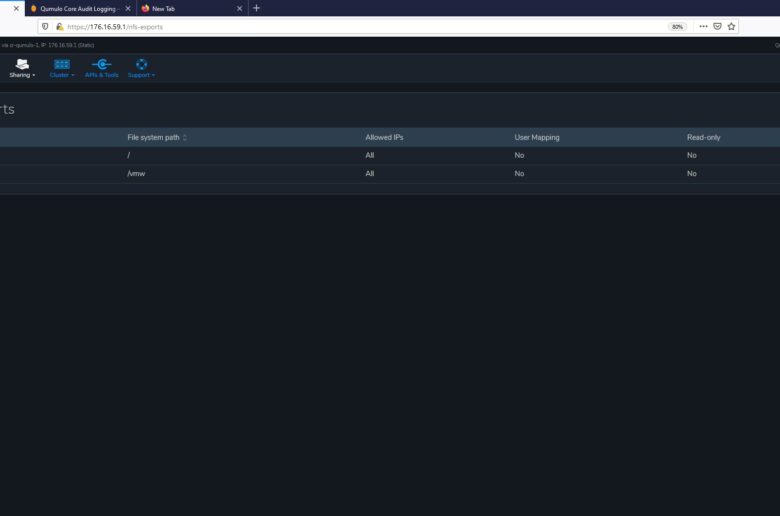The width and height of the screenshot is (780, 516).
Task: Click the tracking protection shield icon
Action: point(45,27)
